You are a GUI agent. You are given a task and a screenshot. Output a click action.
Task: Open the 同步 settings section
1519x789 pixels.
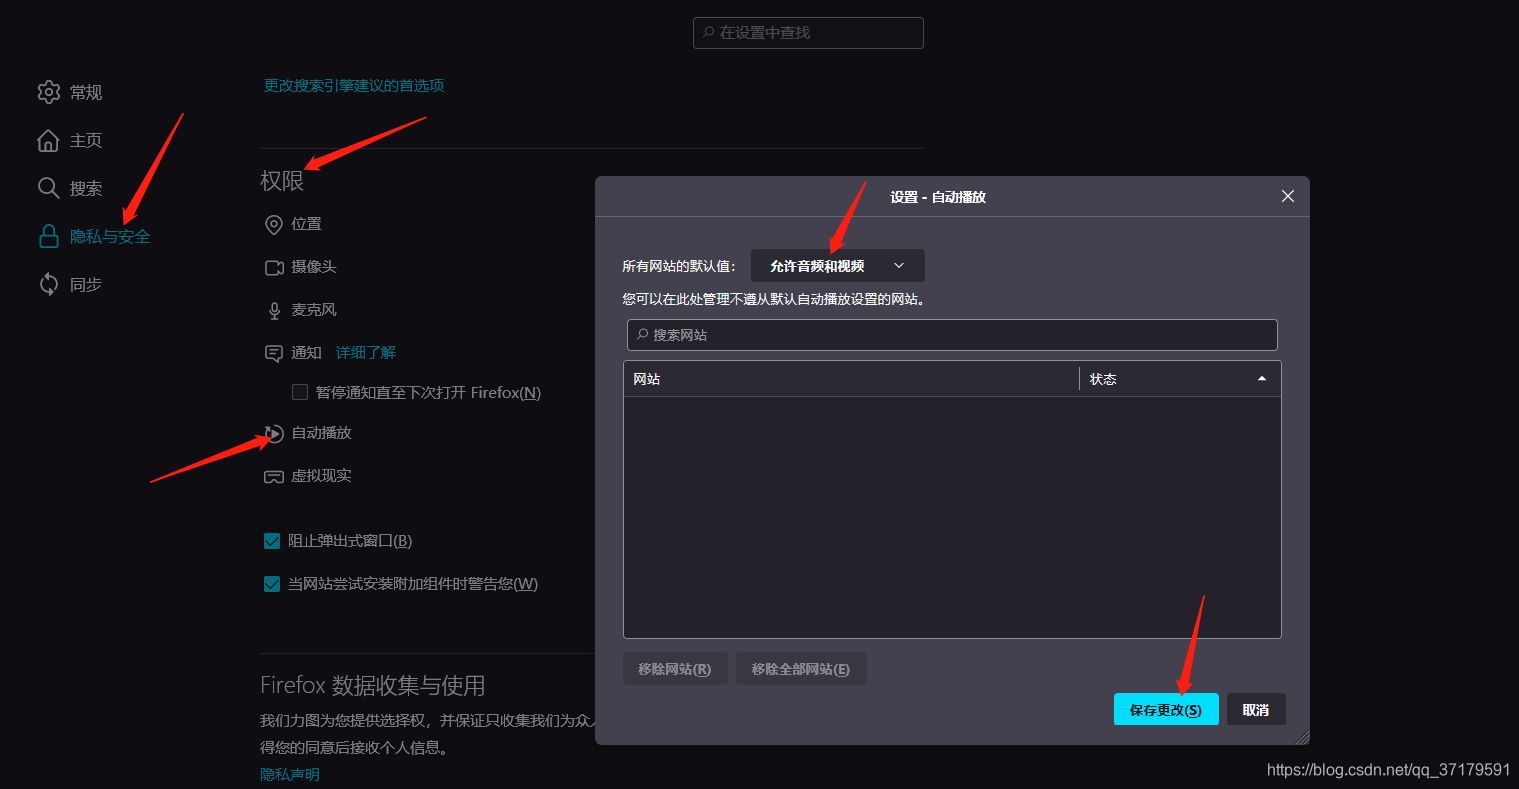[83, 284]
